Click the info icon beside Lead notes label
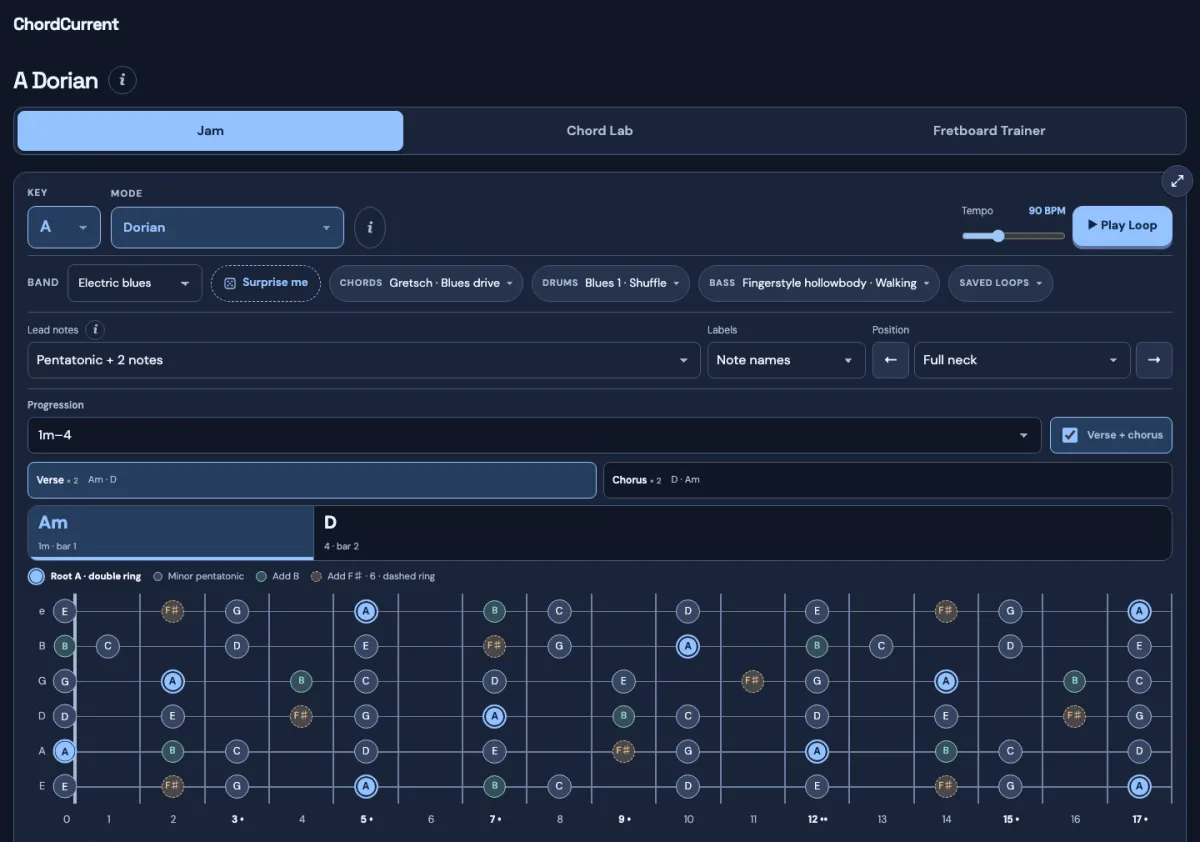 point(95,329)
